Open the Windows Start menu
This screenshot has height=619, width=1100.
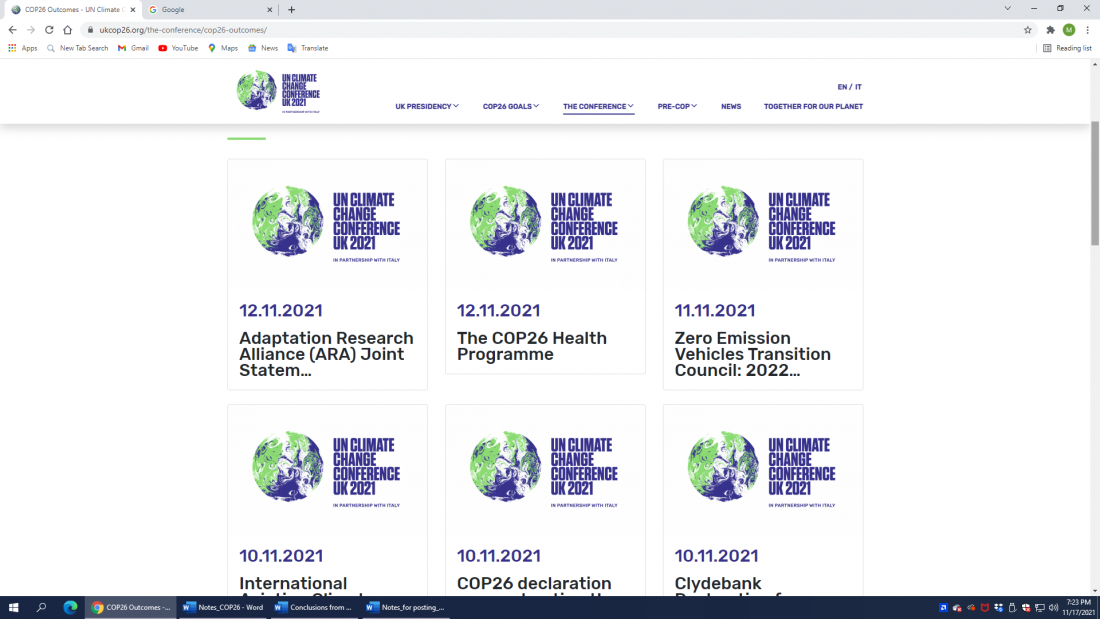point(13,607)
